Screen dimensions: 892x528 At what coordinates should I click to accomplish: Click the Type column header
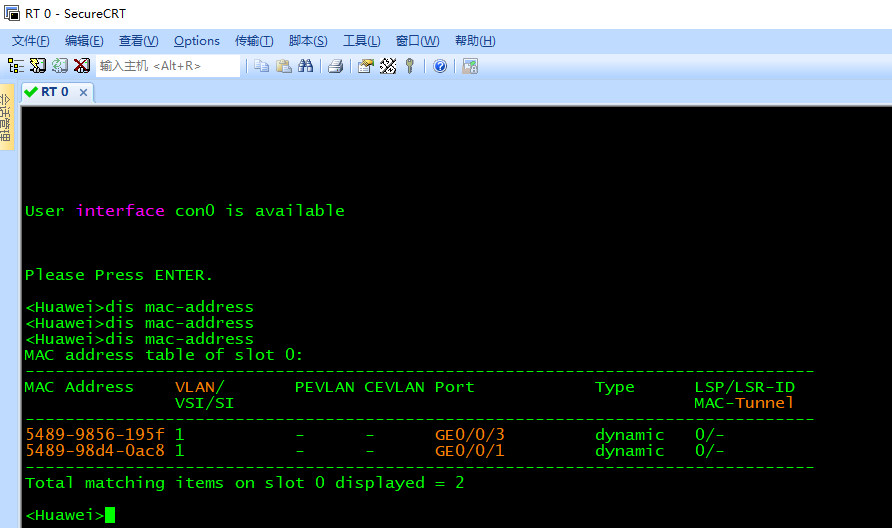(x=615, y=387)
